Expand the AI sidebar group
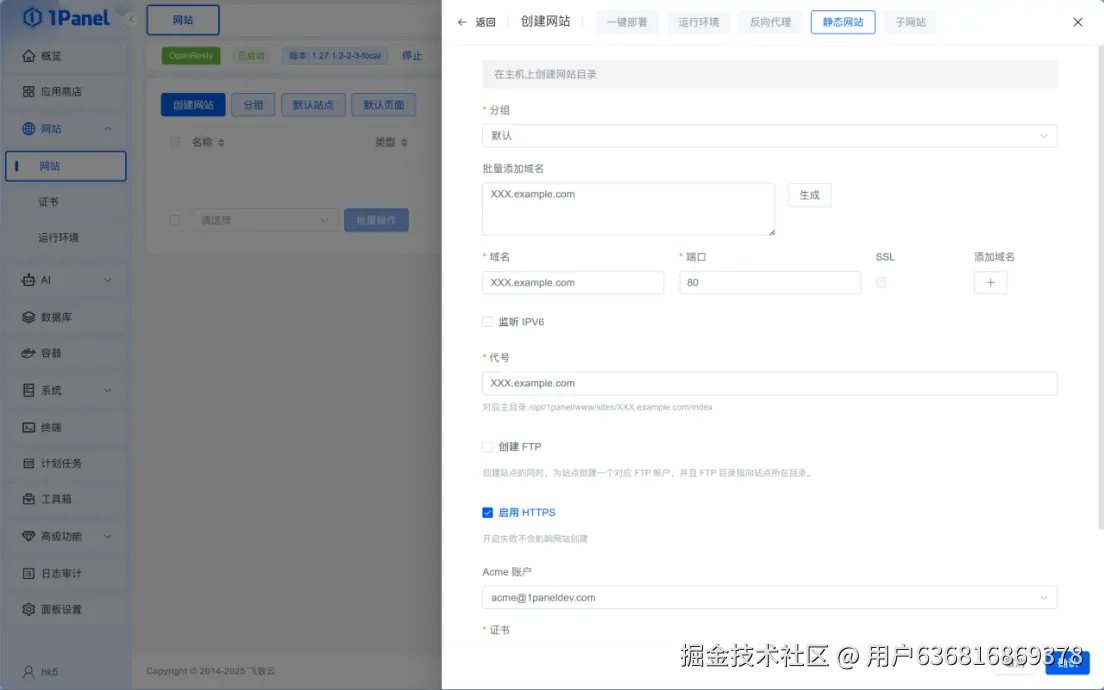The image size is (1104, 690). pos(108,280)
